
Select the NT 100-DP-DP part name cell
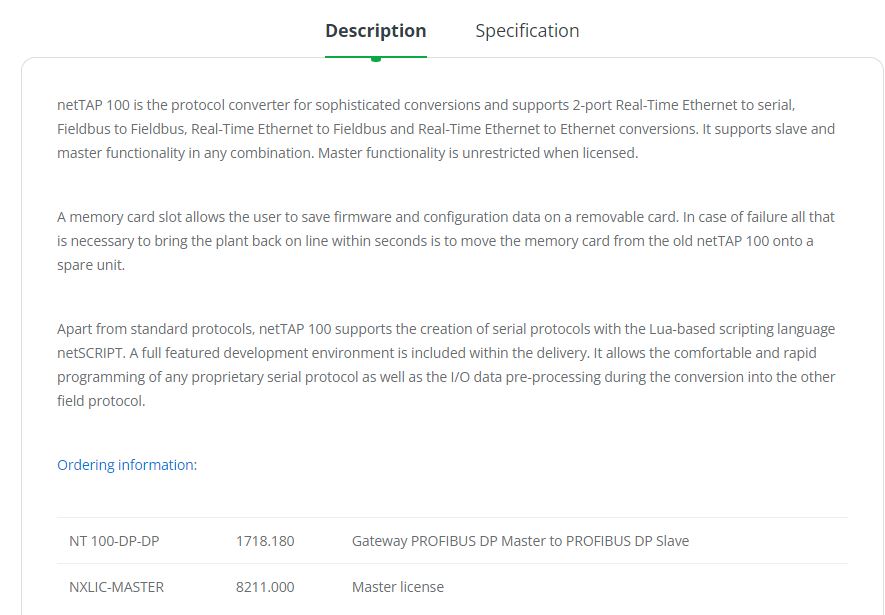(x=114, y=541)
